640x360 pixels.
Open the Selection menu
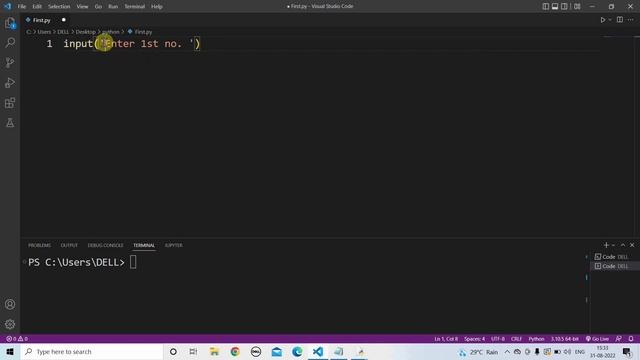tap(59, 7)
